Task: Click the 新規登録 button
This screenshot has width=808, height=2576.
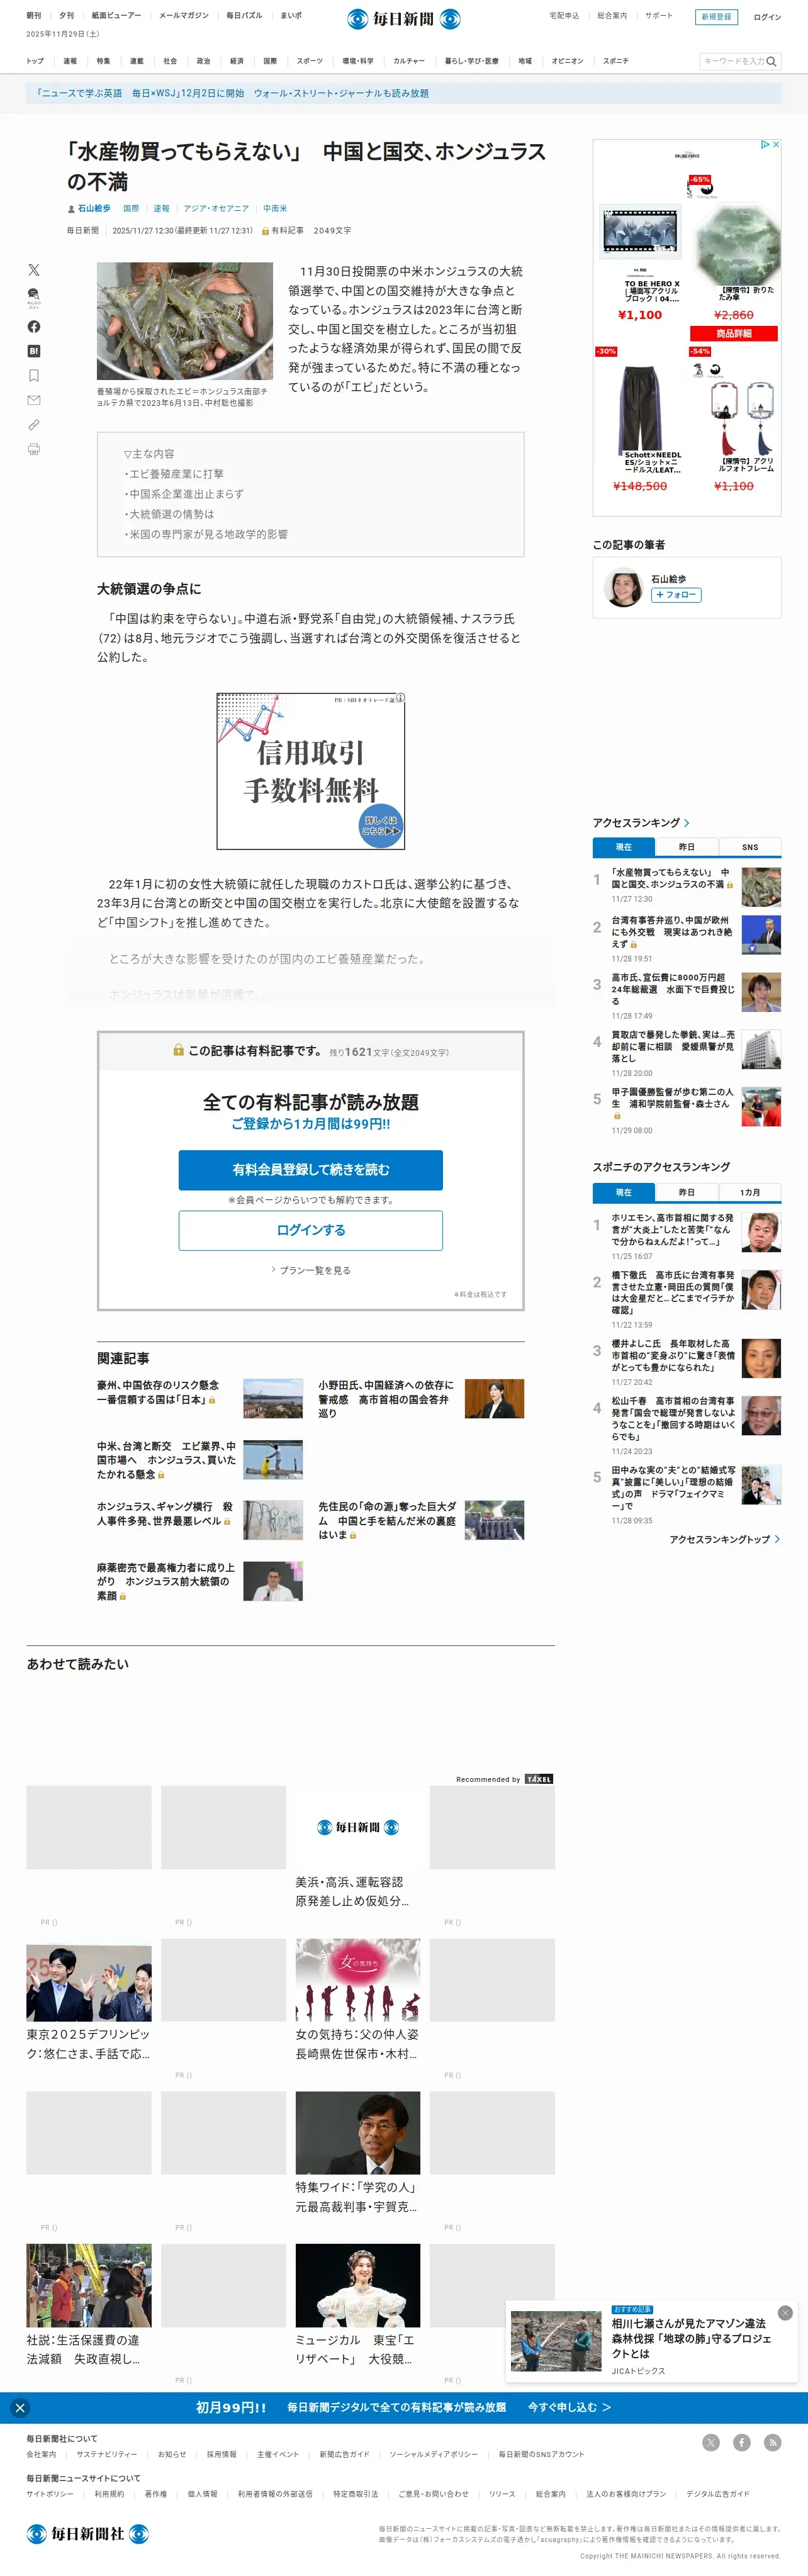Action: 716,17
